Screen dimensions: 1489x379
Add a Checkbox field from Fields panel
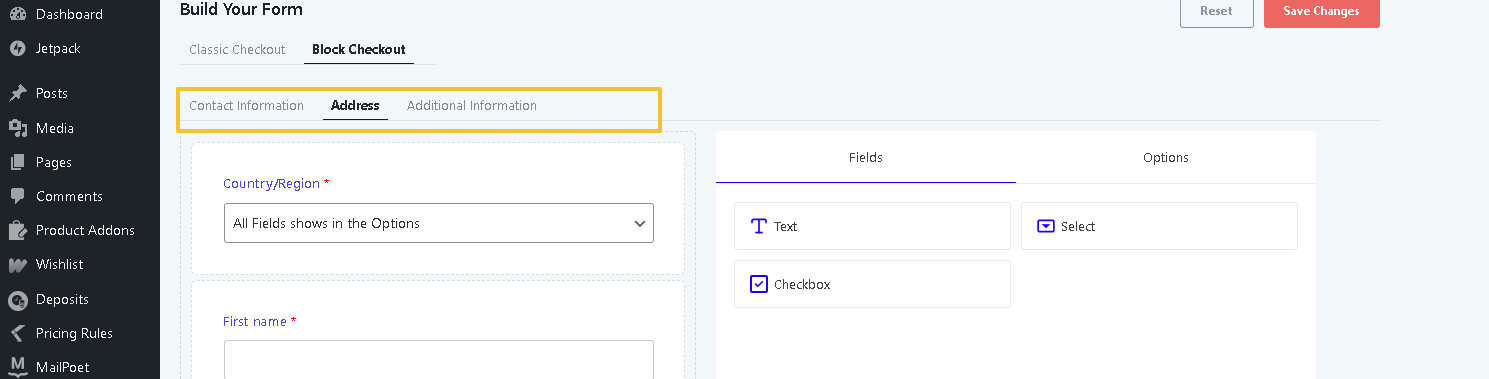[872, 284]
